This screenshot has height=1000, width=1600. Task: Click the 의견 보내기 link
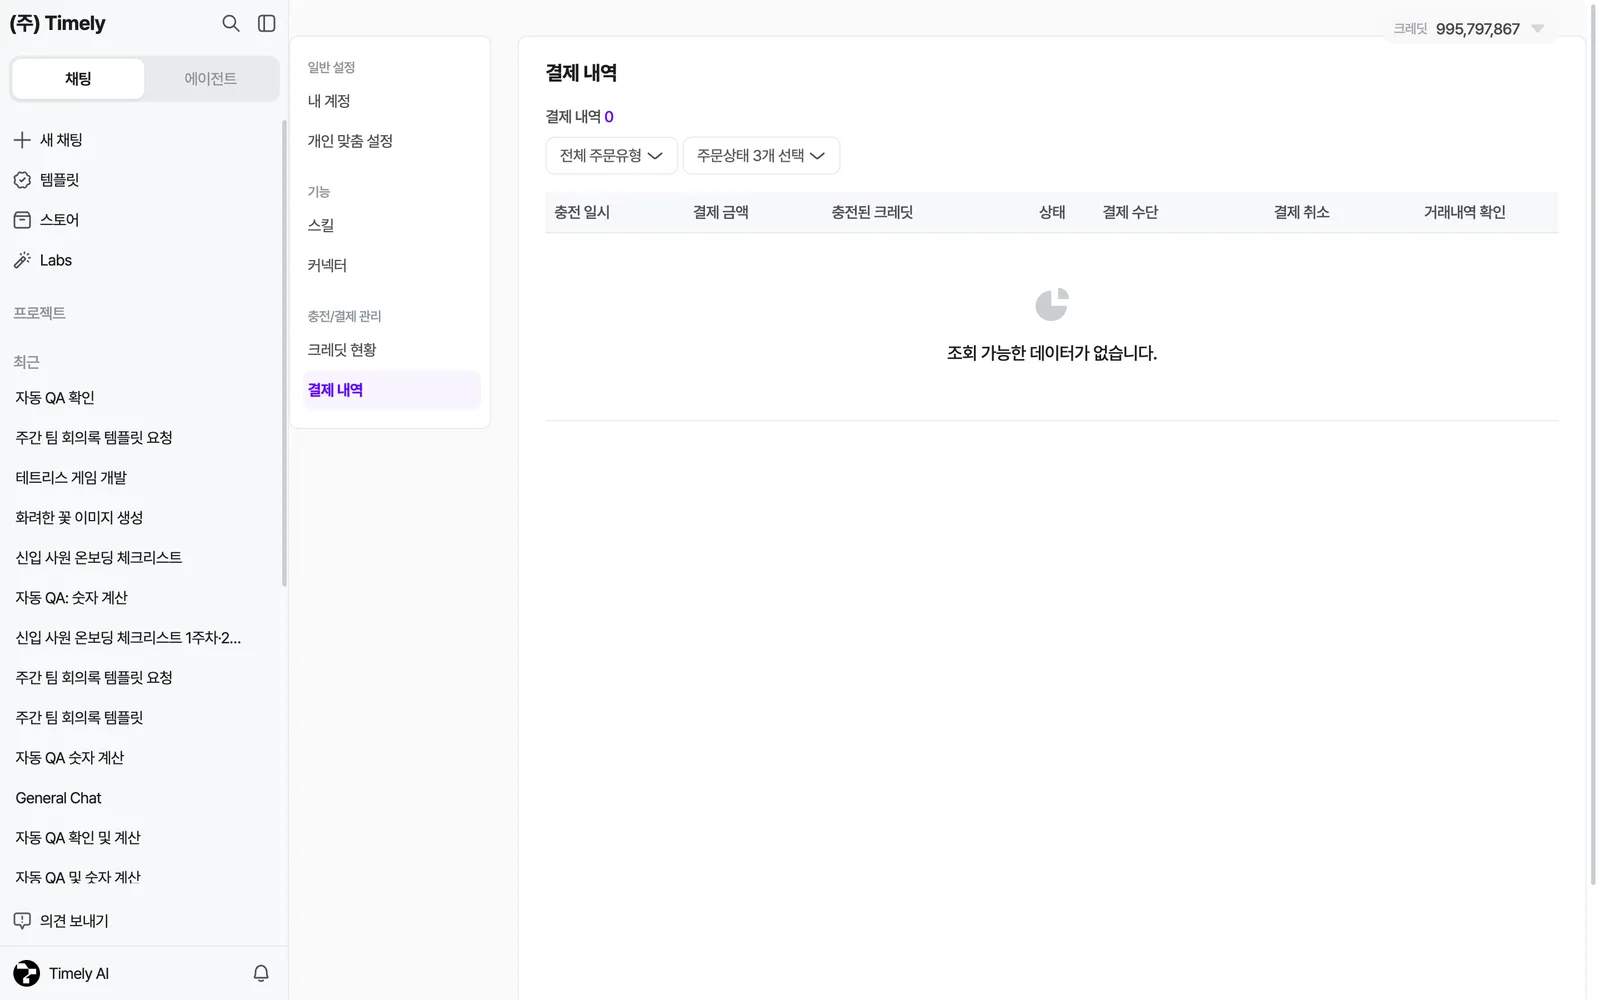pos(74,921)
